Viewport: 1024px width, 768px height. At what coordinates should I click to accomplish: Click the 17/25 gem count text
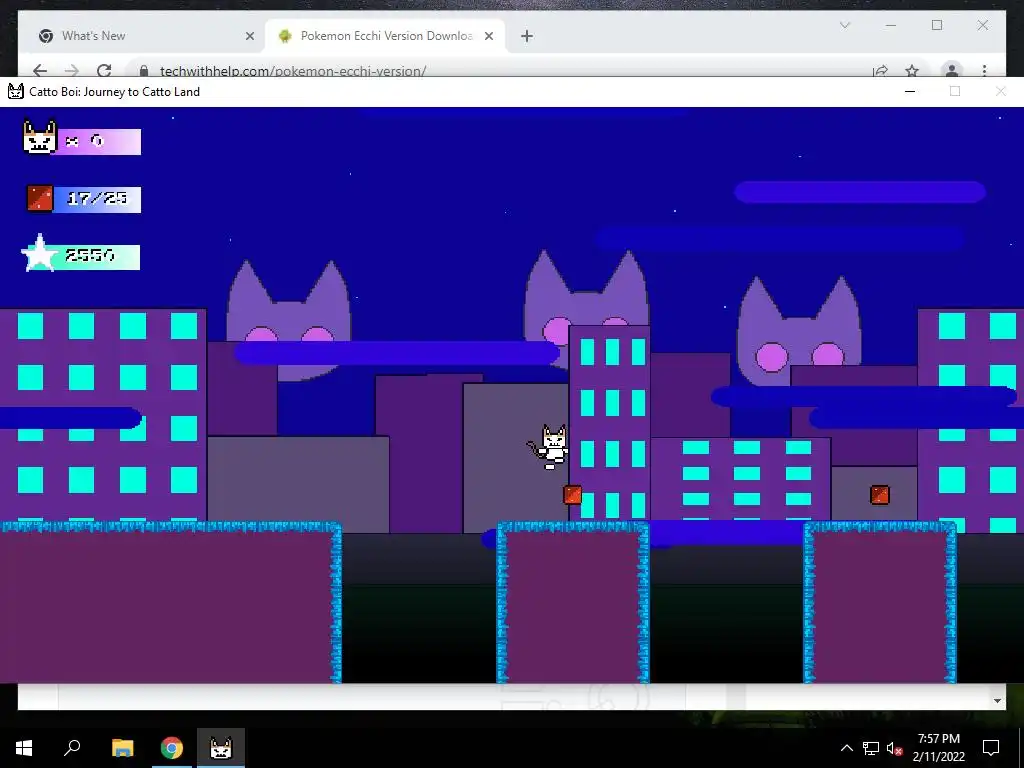[97, 198]
